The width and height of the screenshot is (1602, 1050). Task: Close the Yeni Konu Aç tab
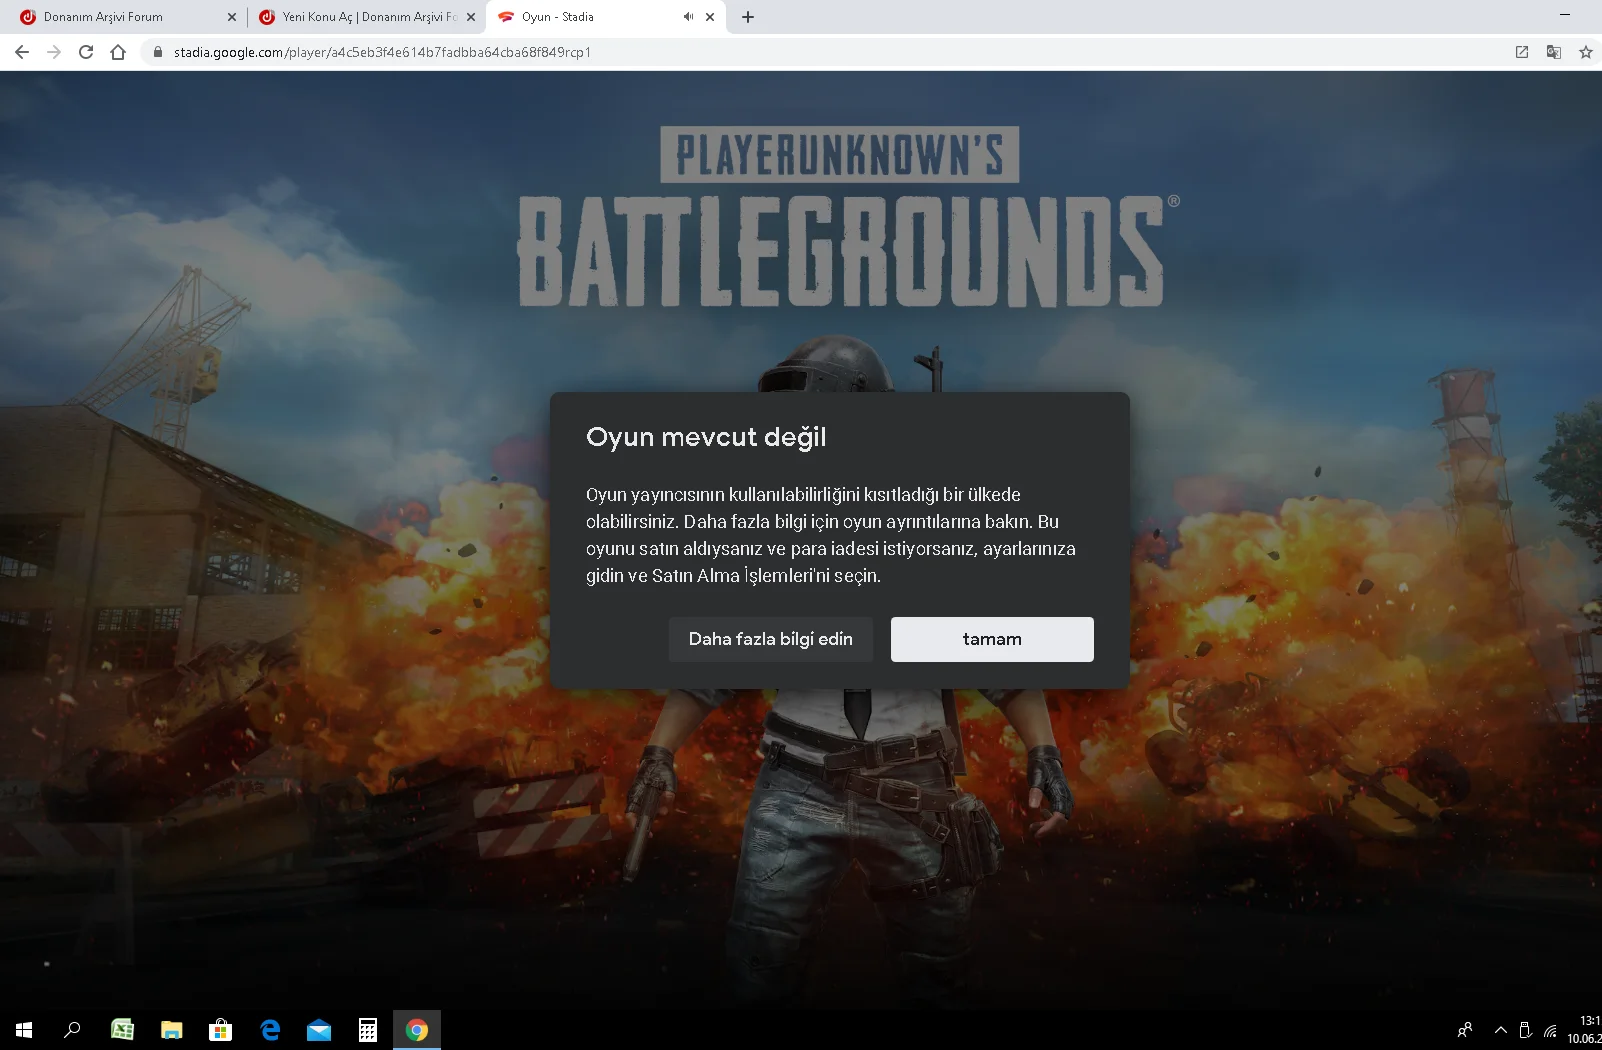coord(471,17)
